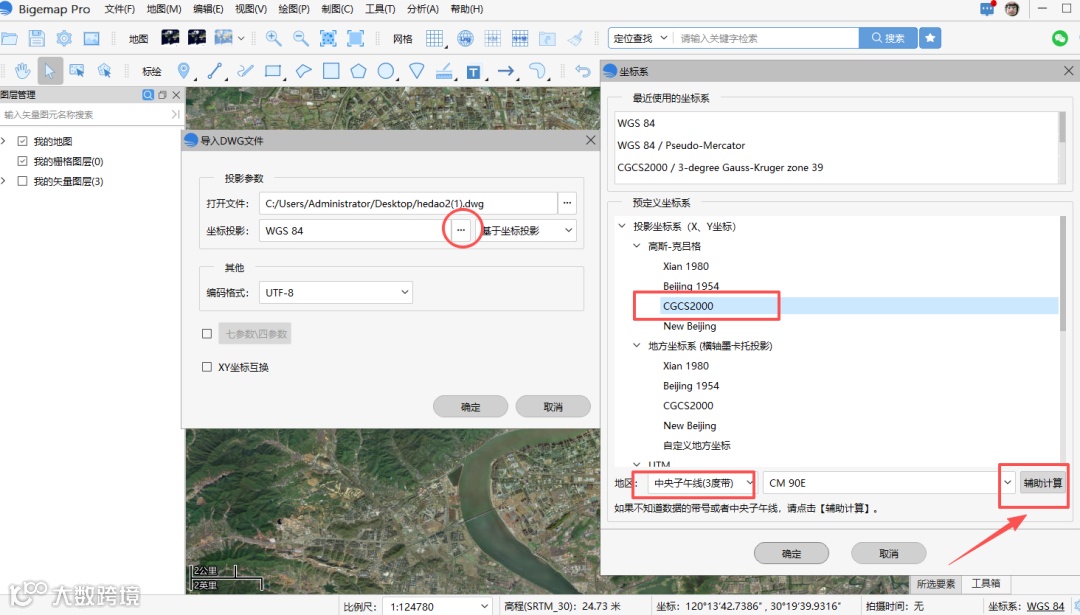This screenshot has width=1080, height=615.
Task: Select 'CGCS2000 / 3-degree Gauss-Kruger zone 39'
Action: point(720,167)
